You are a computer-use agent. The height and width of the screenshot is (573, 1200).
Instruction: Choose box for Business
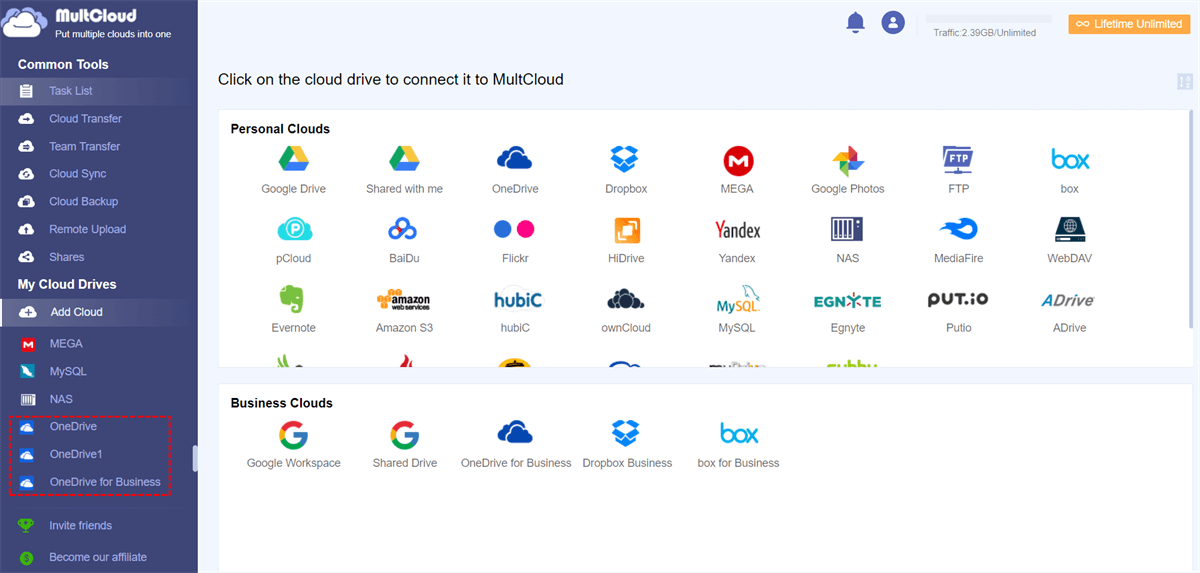coord(738,444)
